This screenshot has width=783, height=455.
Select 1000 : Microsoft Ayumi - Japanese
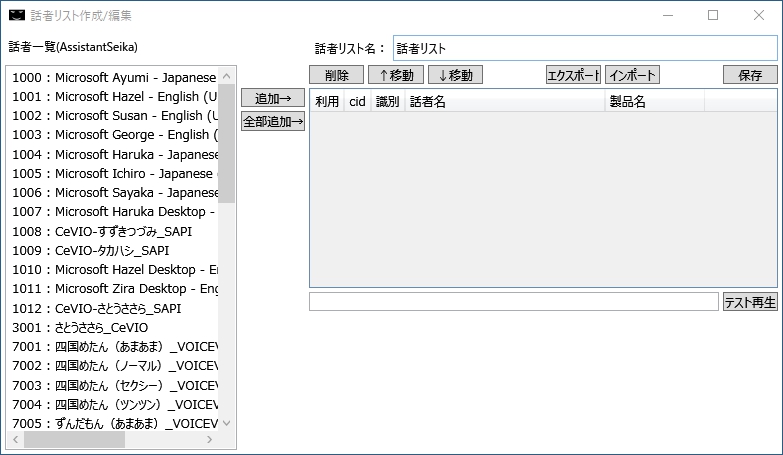click(114, 77)
